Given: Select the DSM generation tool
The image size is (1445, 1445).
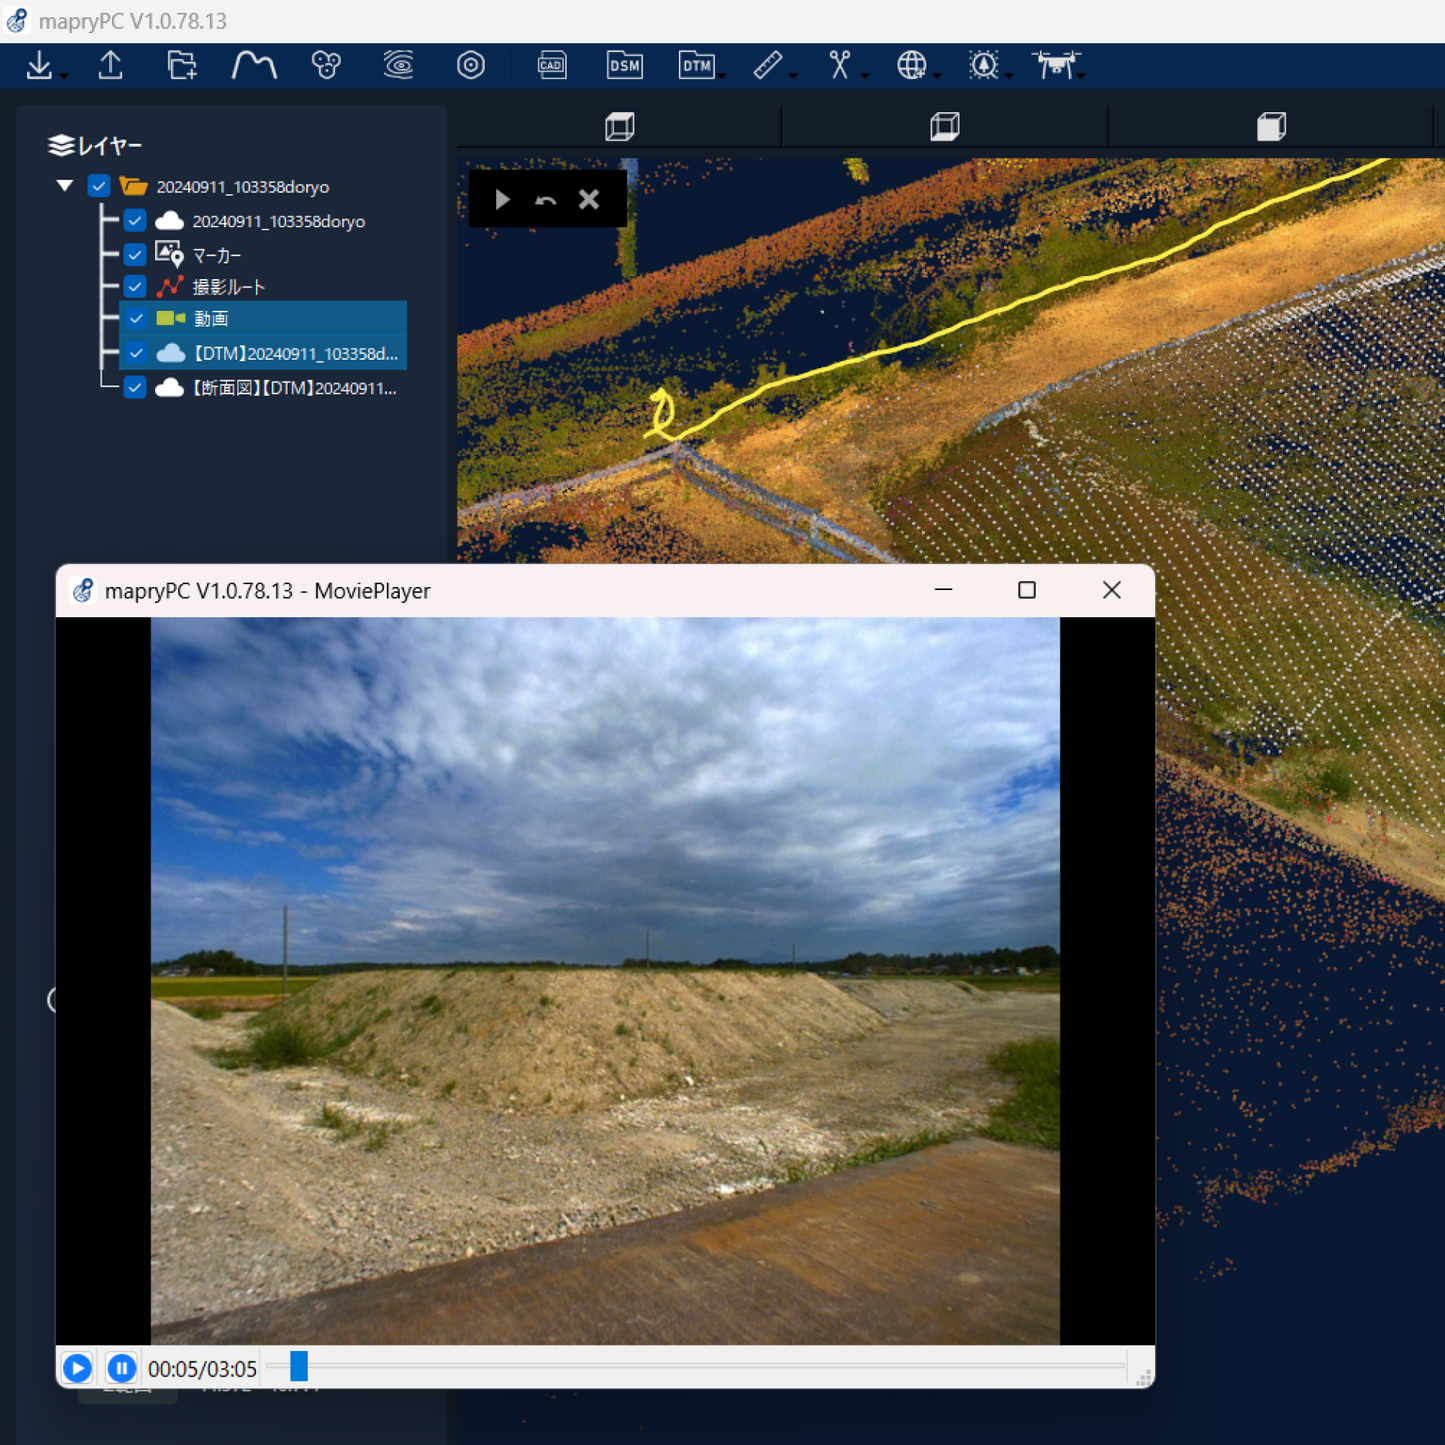Looking at the screenshot, I should pyautogui.click(x=624, y=66).
